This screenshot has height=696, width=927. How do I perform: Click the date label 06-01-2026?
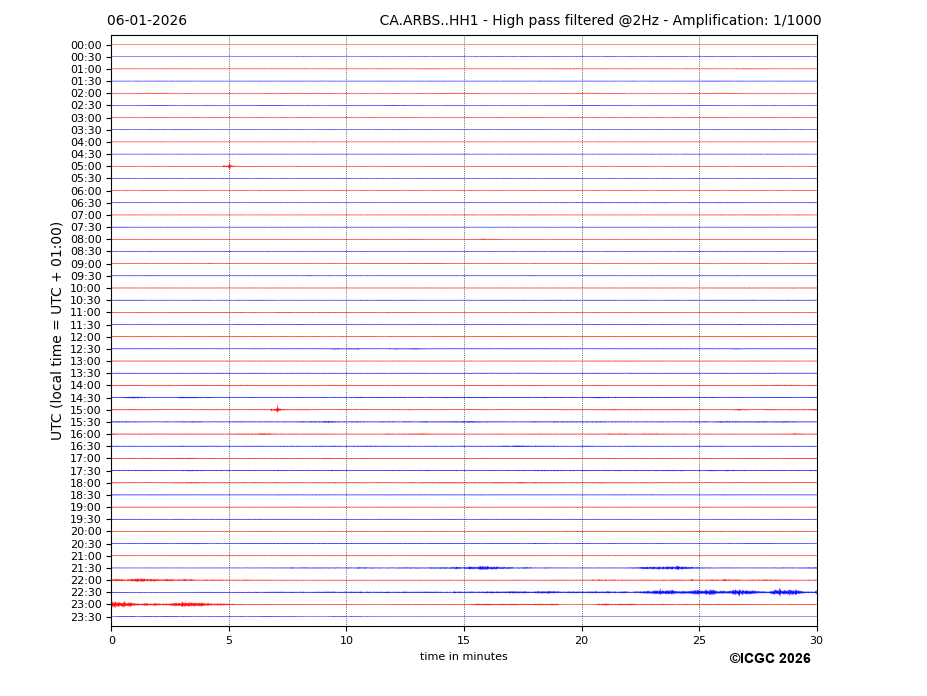(147, 21)
